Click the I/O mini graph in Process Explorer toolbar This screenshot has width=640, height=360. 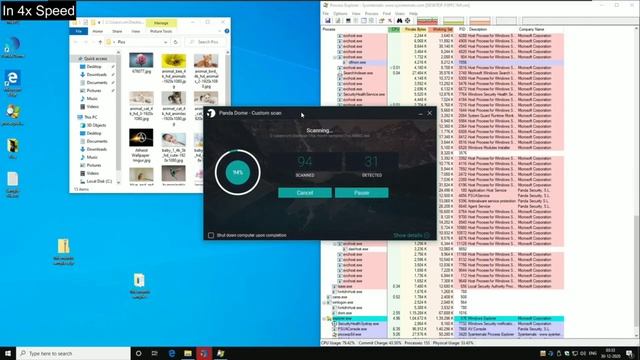[x=480, y=20]
